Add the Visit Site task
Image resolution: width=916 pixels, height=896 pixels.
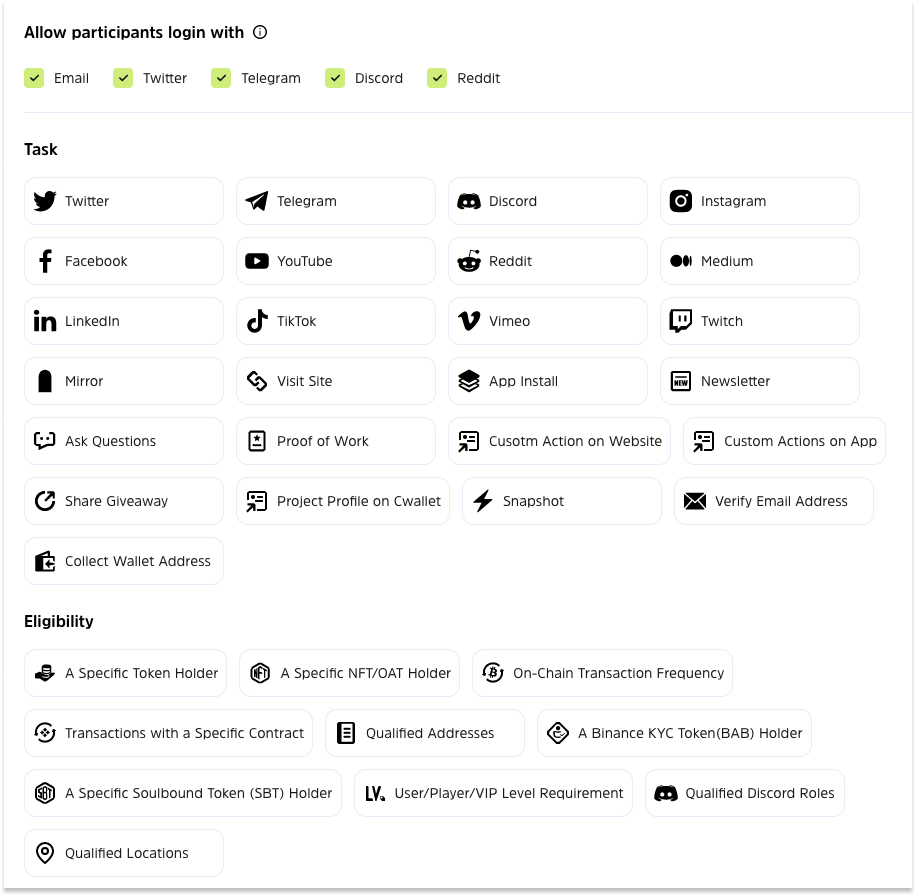(x=335, y=381)
